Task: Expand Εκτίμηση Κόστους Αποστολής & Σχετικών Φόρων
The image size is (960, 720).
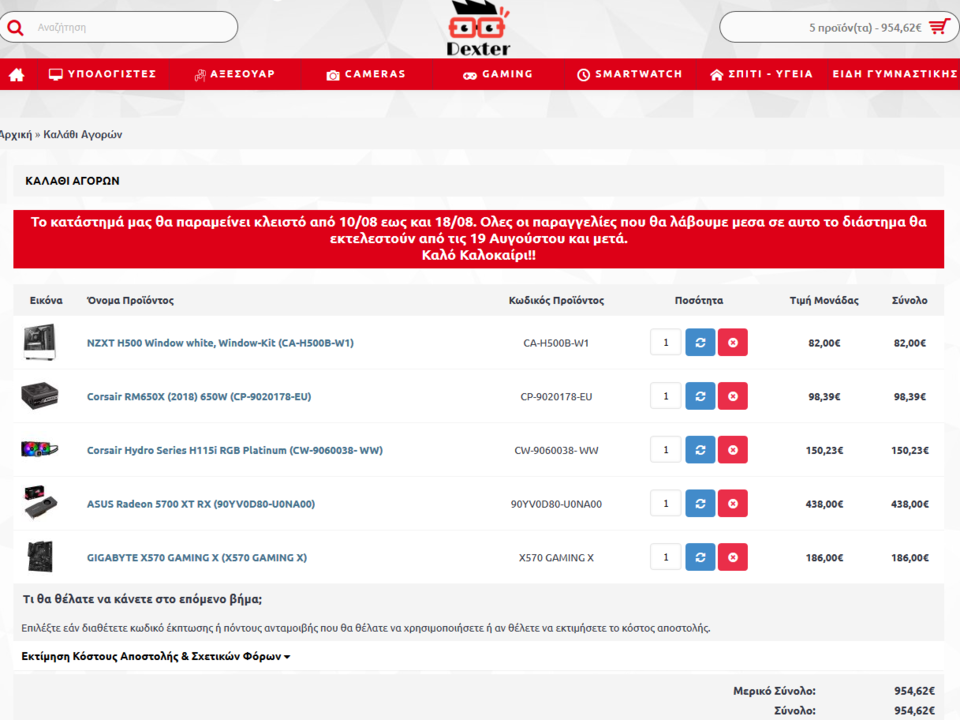Action: coord(156,656)
